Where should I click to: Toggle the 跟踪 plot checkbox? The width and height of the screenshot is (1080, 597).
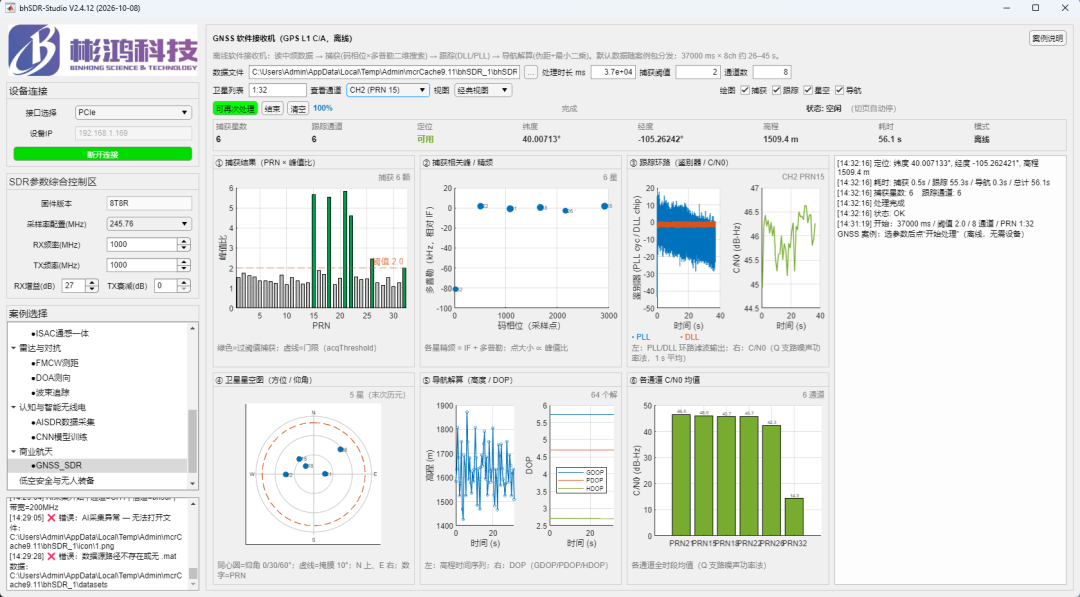[777, 90]
